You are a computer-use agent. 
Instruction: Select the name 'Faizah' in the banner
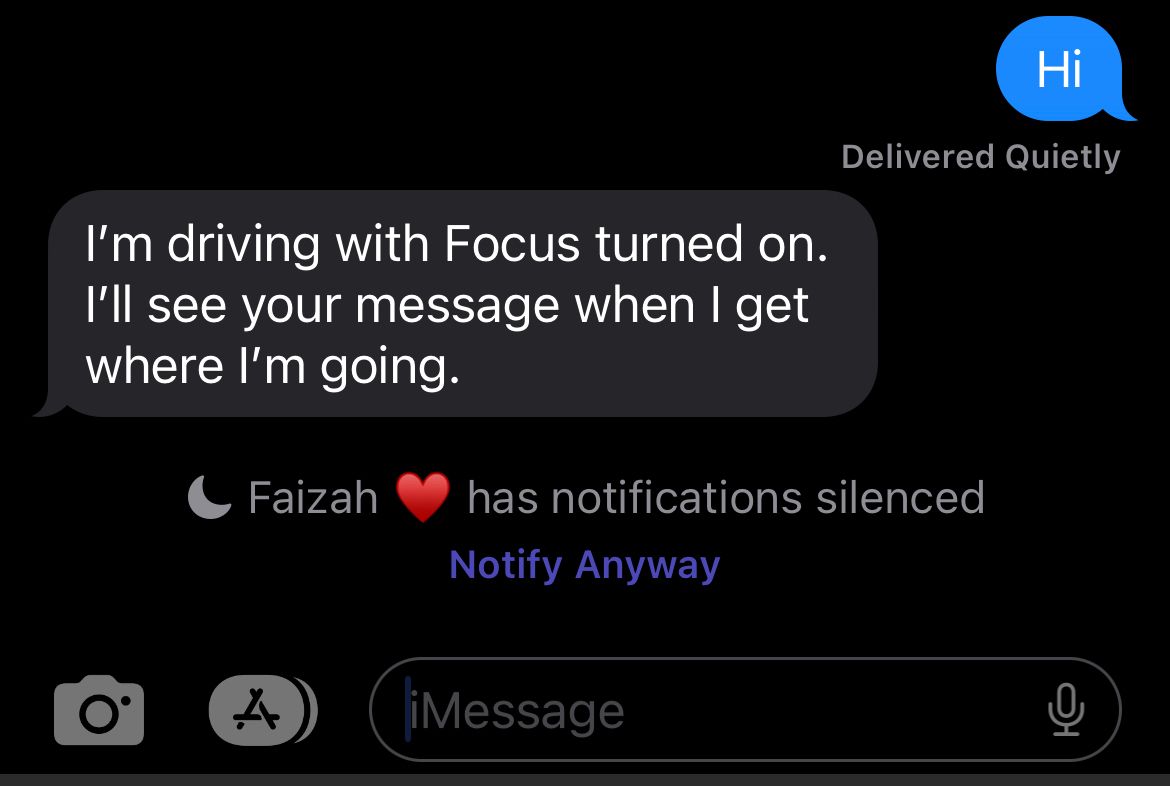click(x=310, y=496)
